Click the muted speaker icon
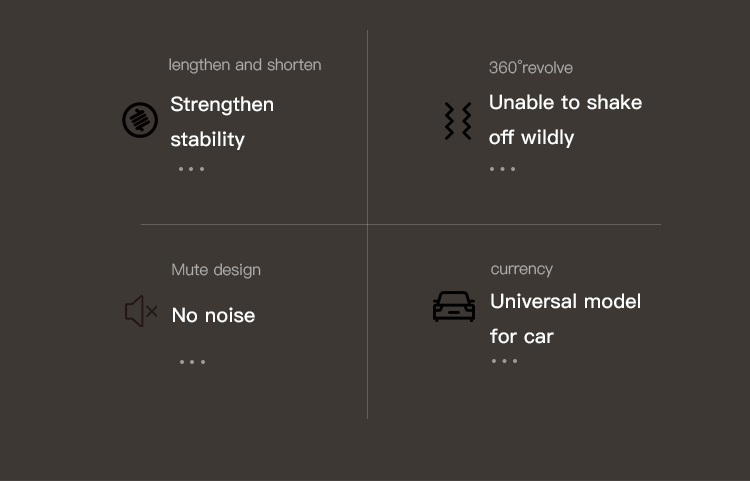750x481 pixels. coord(141,311)
